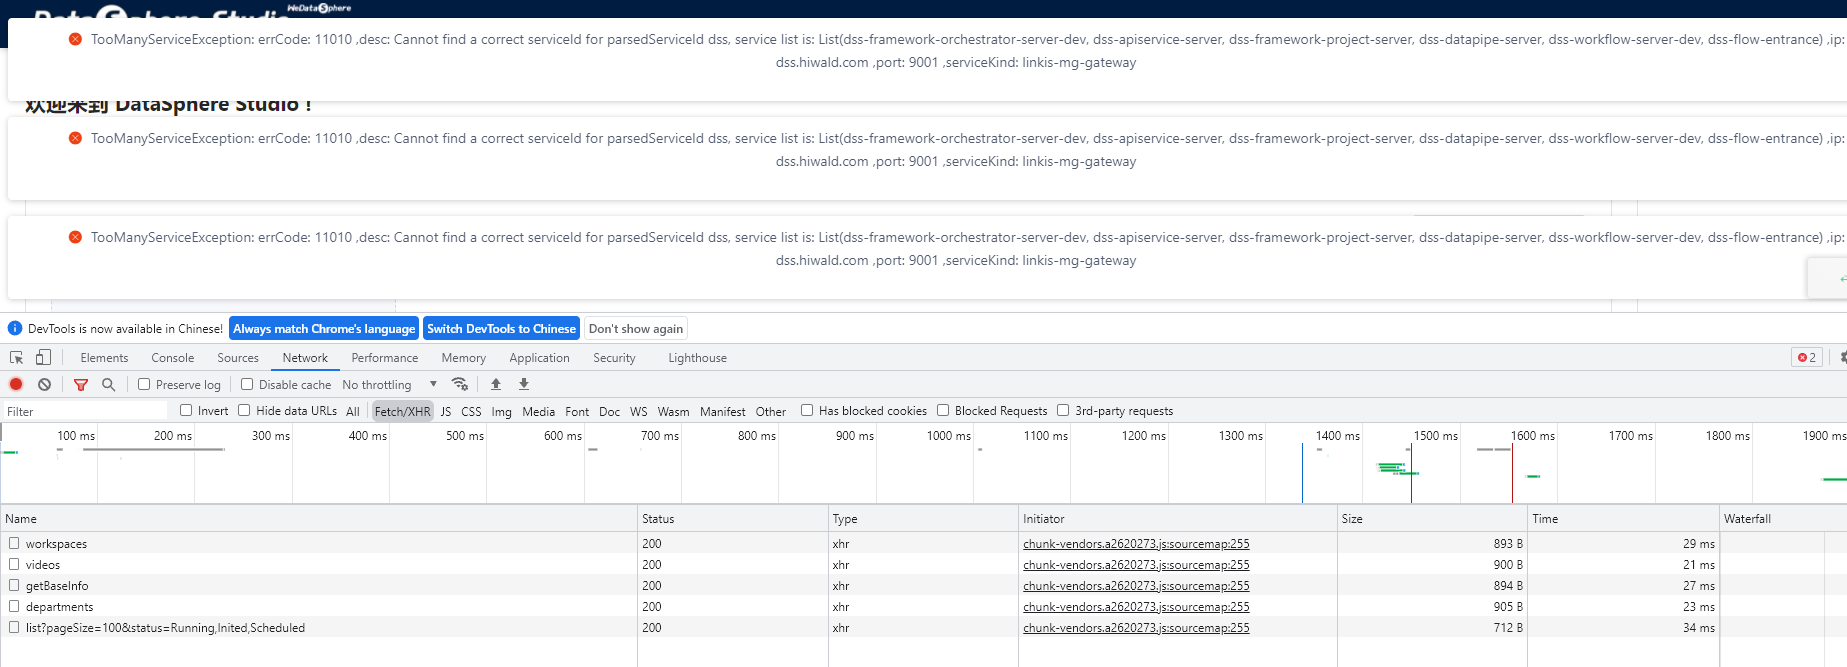The height and width of the screenshot is (667, 1847).
Task: Open the Application tab
Action: pyautogui.click(x=539, y=357)
